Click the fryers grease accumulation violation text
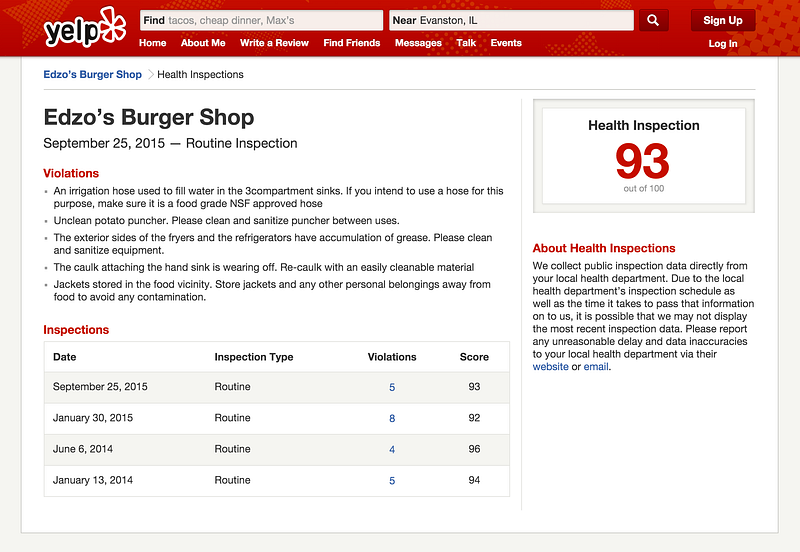Image resolution: width=800 pixels, height=552 pixels. pos(273,244)
